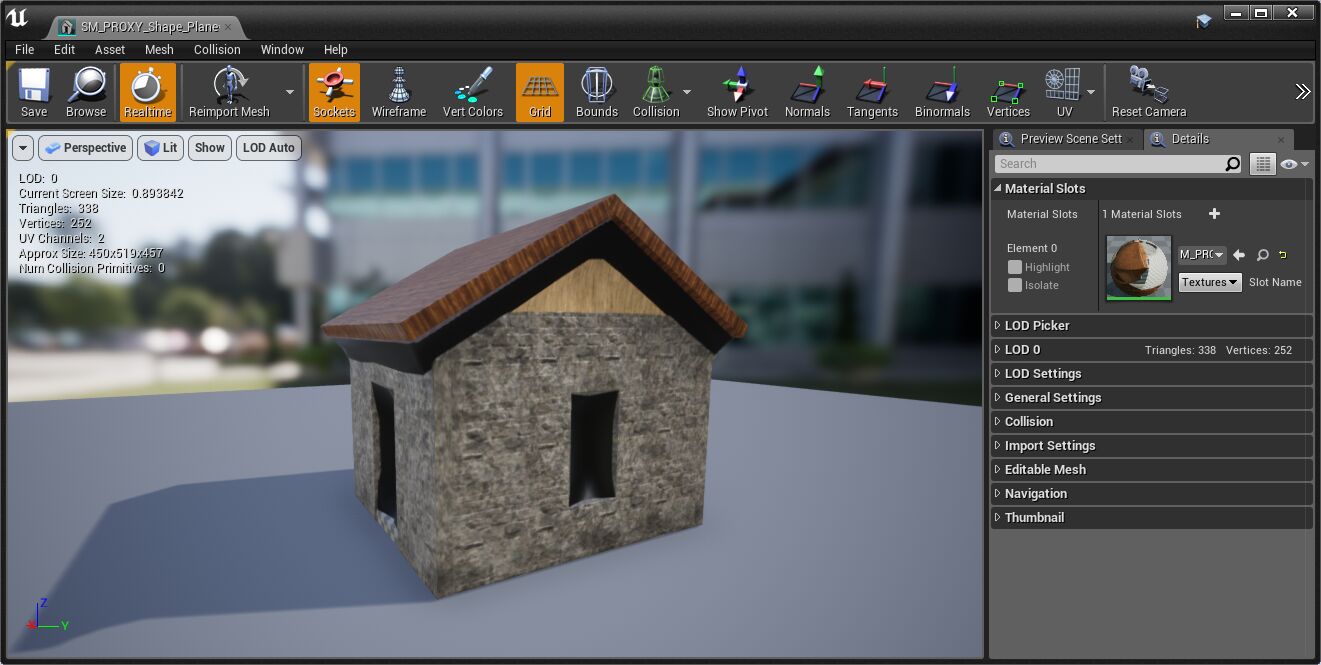Show Pivot of the mesh
The width and height of the screenshot is (1321, 665).
[737, 92]
